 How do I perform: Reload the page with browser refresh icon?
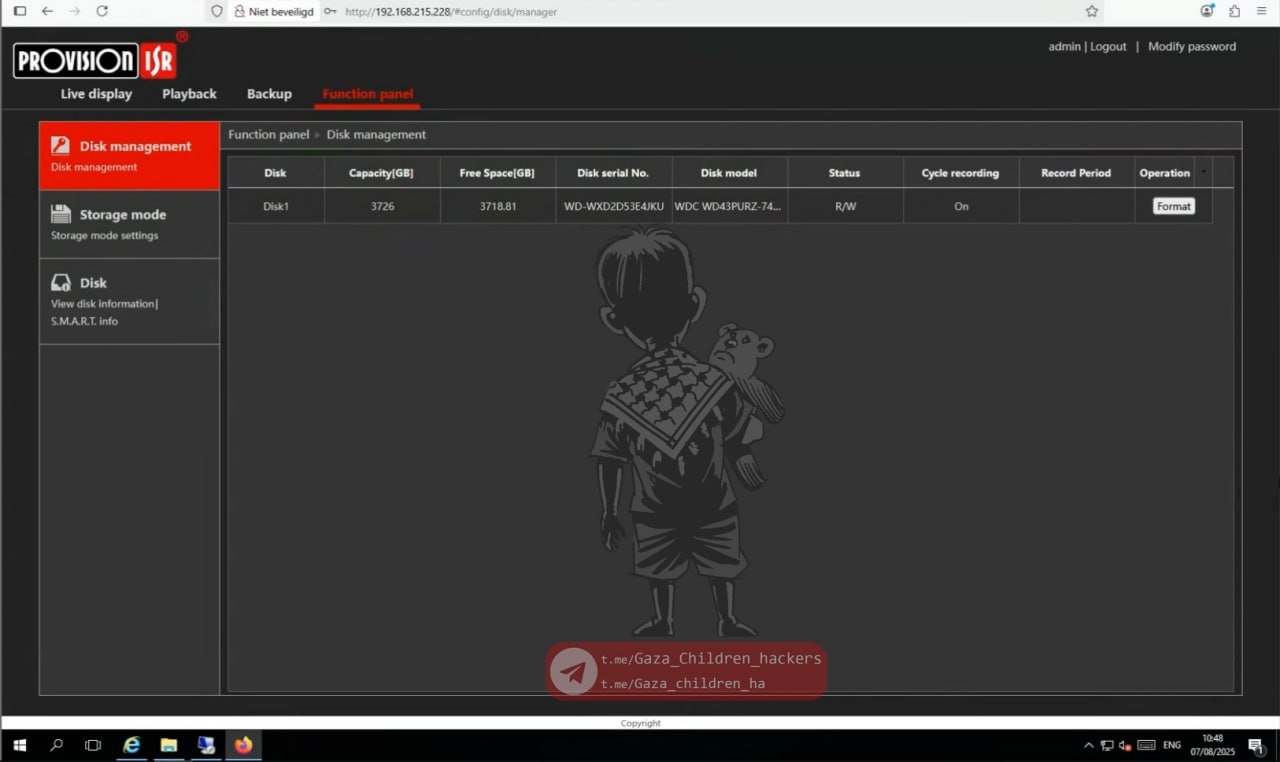pyautogui.click(x=102, y=11)
